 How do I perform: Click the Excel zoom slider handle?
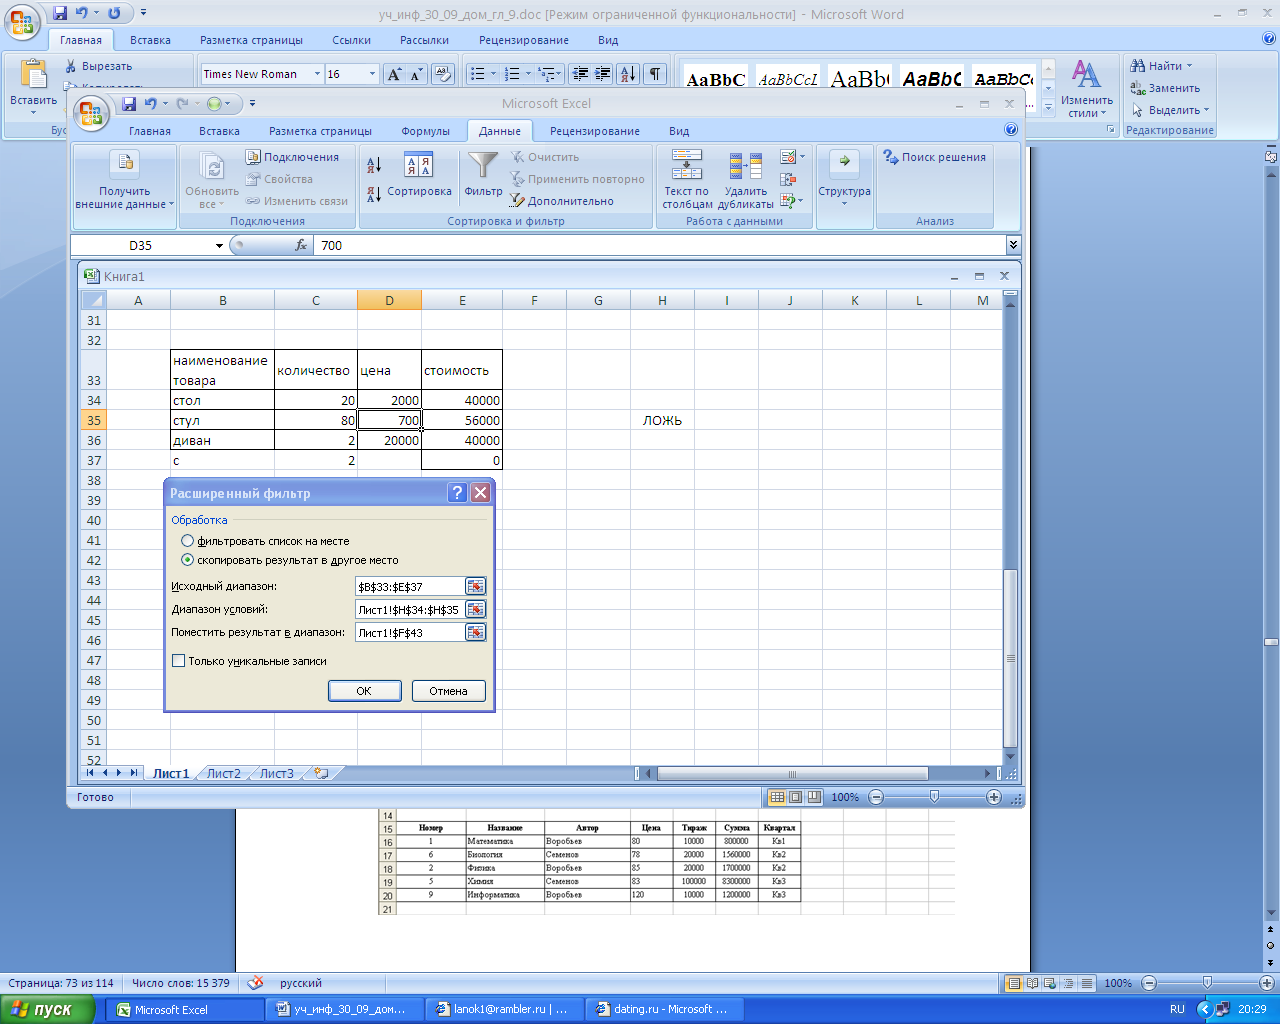pos(934,797)
